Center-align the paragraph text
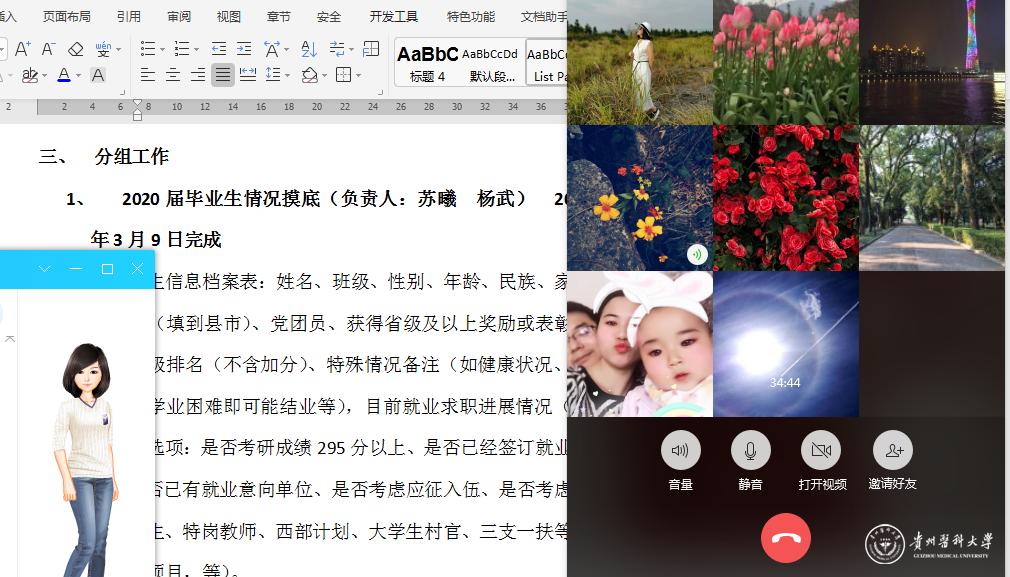The height and width of the screenshot is (577, 1010). click(x=172, y=75)
